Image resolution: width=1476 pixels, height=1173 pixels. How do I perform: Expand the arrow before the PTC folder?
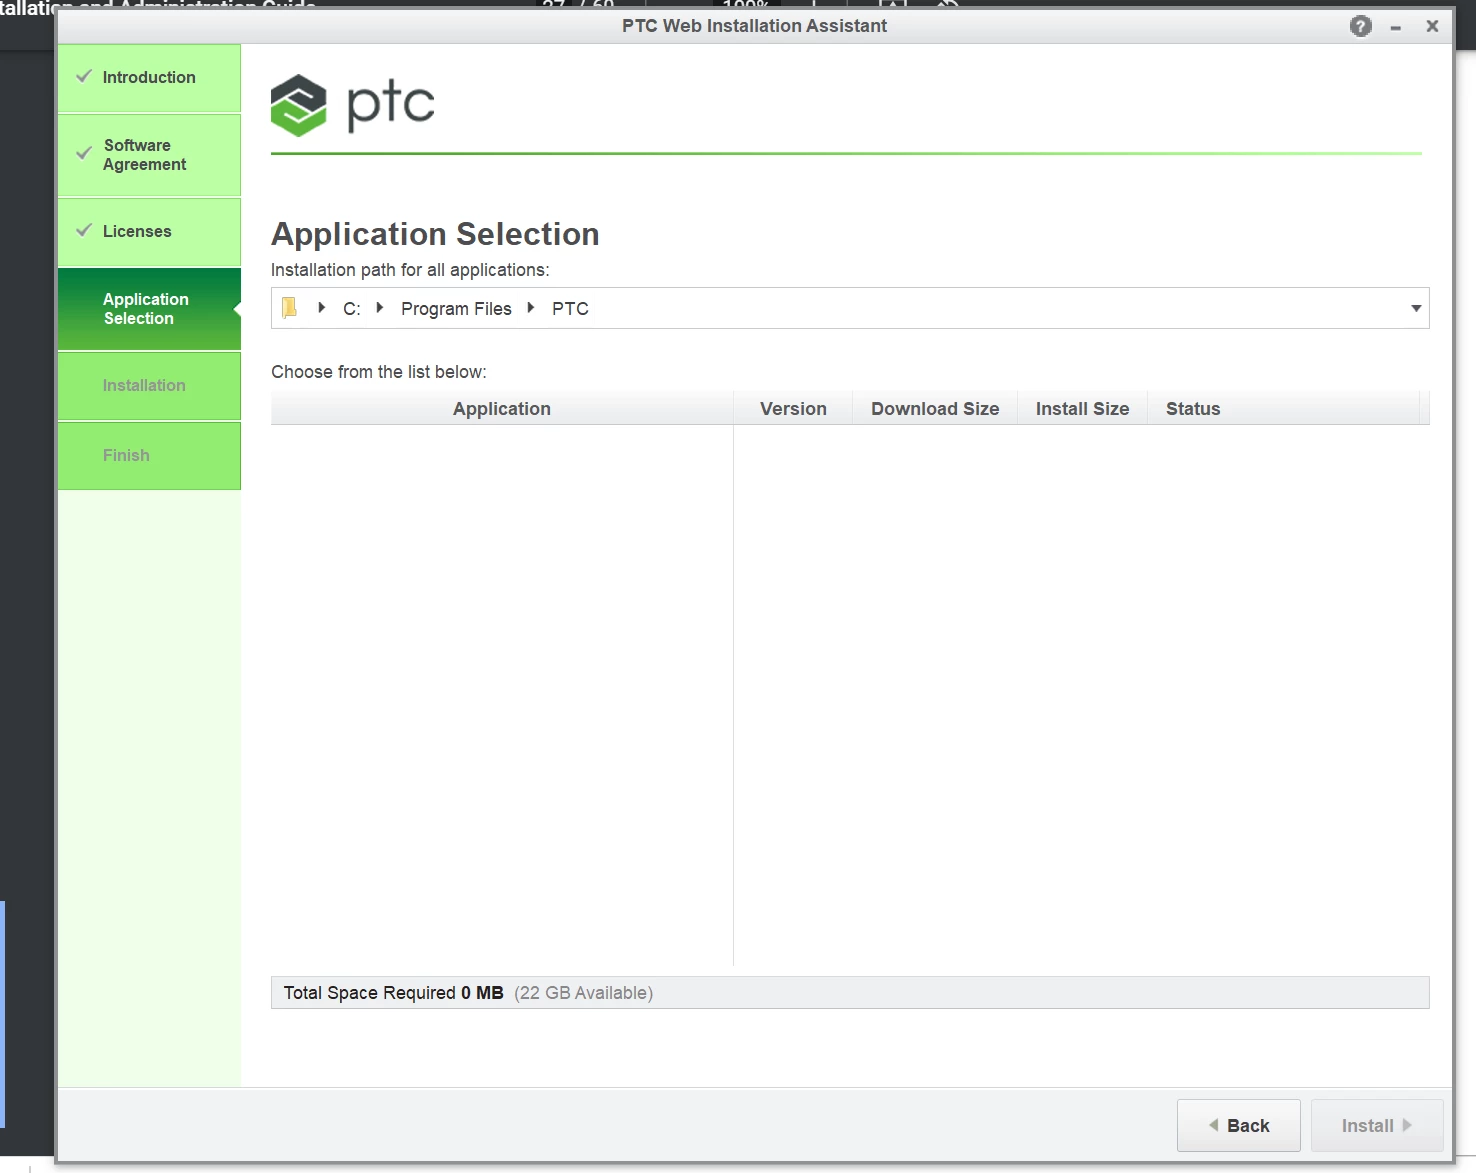(531, 308)
